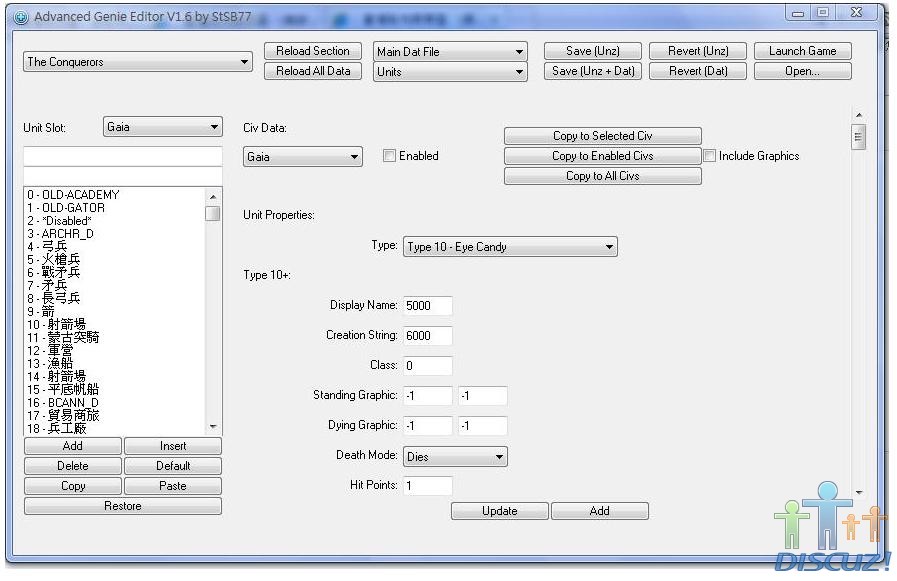
Task: Maximize the Advanced Genie Editor window
Action: tap(823, 13)
